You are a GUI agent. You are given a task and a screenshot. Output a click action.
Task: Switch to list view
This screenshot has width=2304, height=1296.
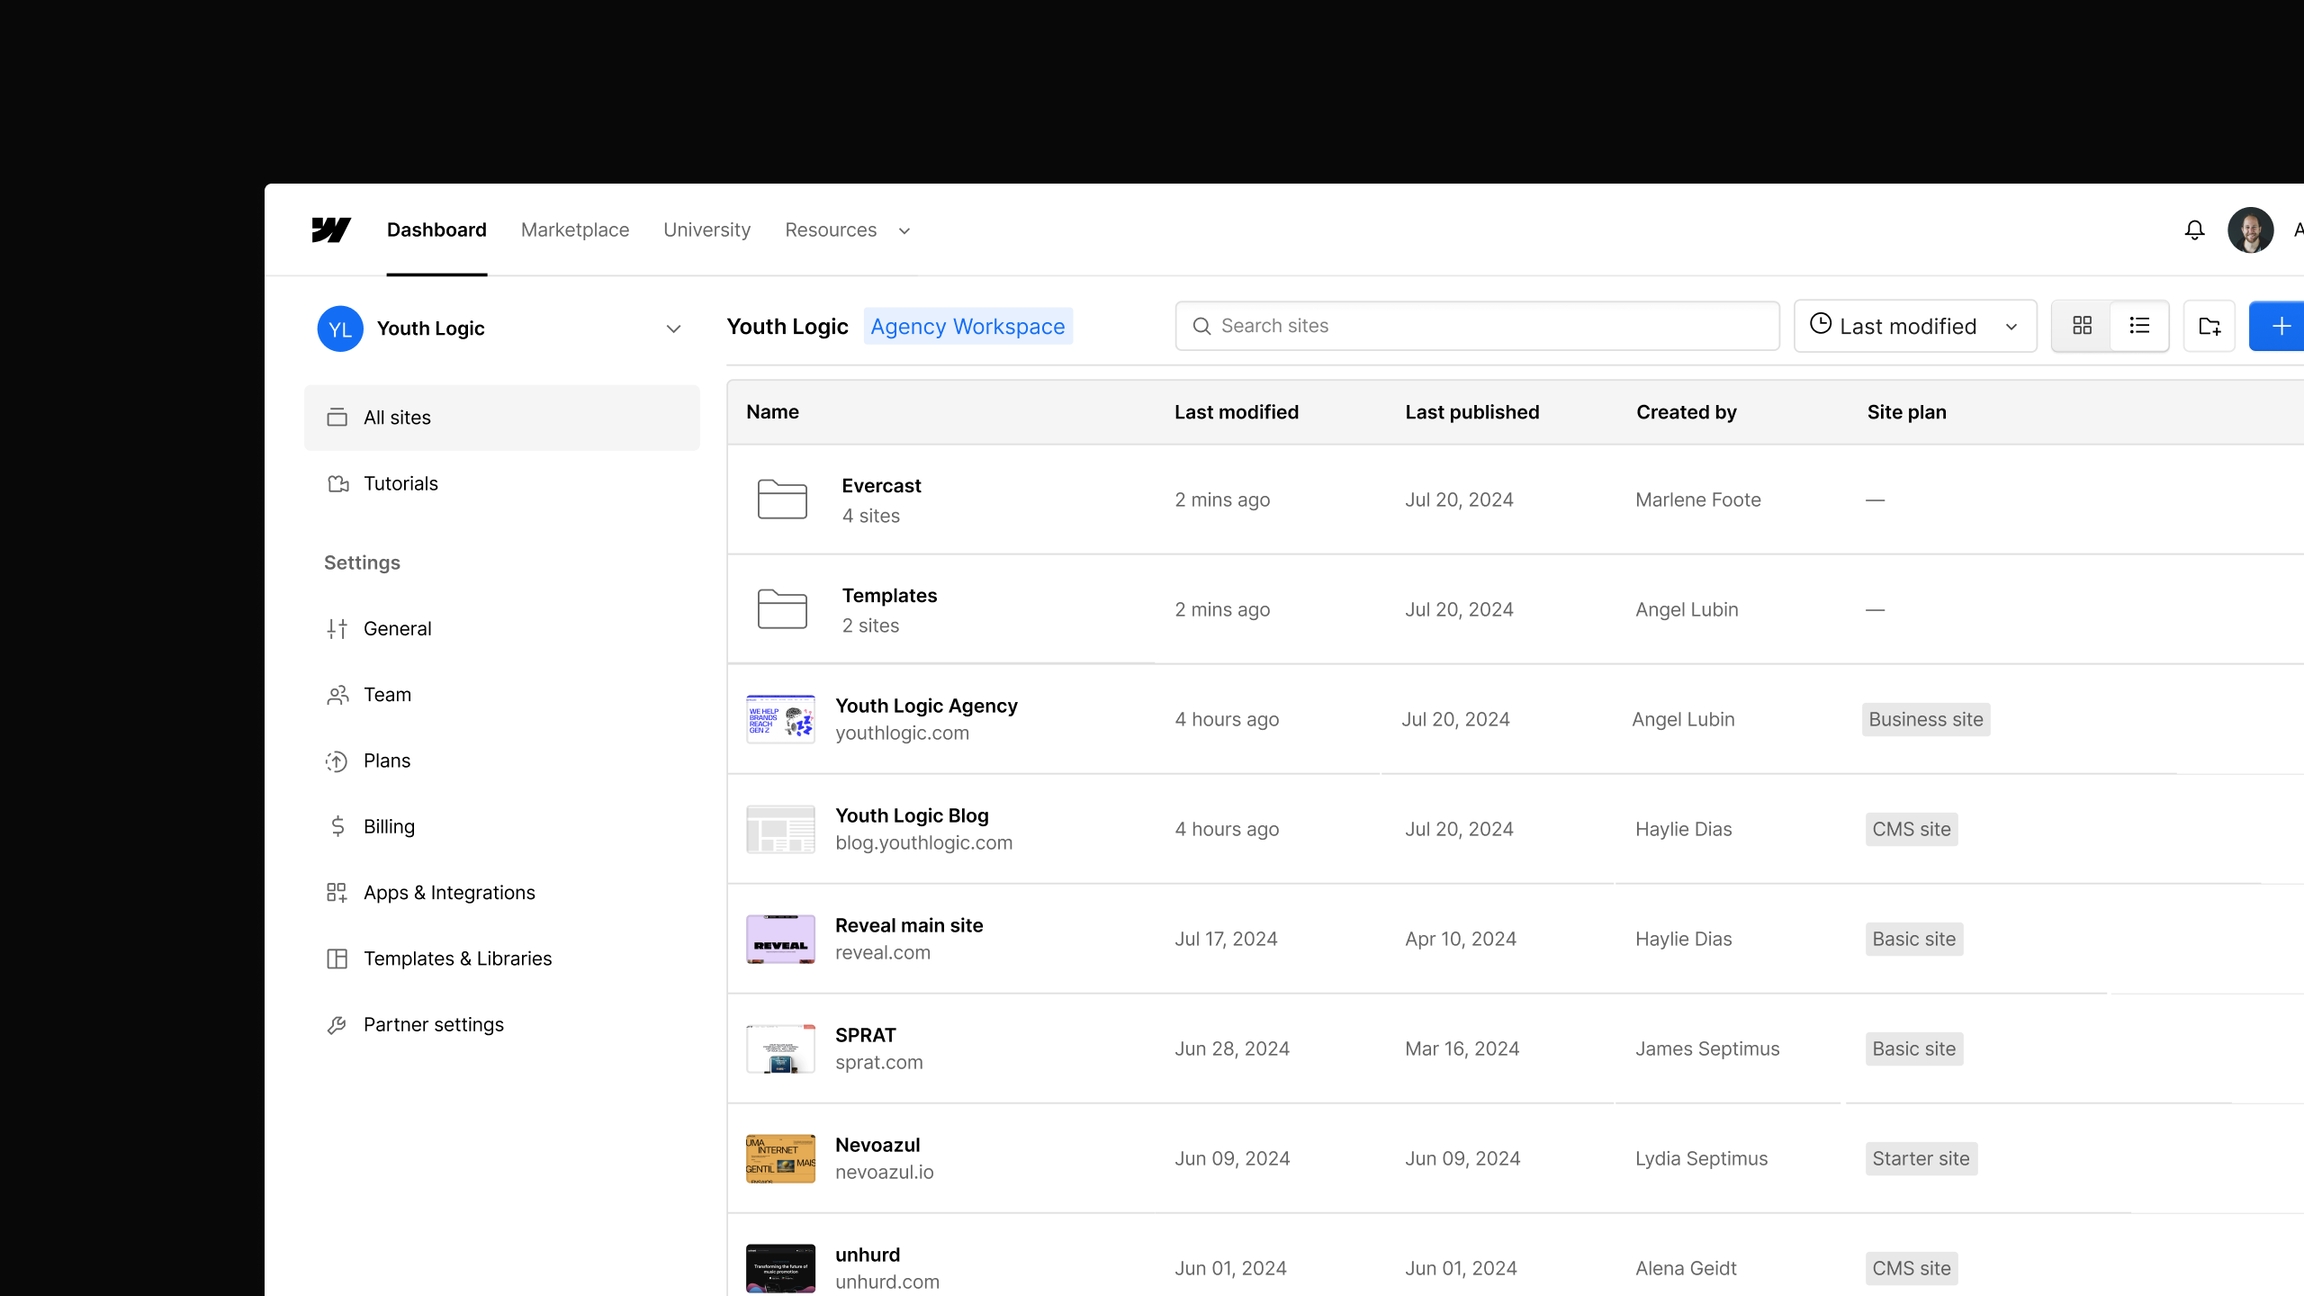coord(2139,326)
